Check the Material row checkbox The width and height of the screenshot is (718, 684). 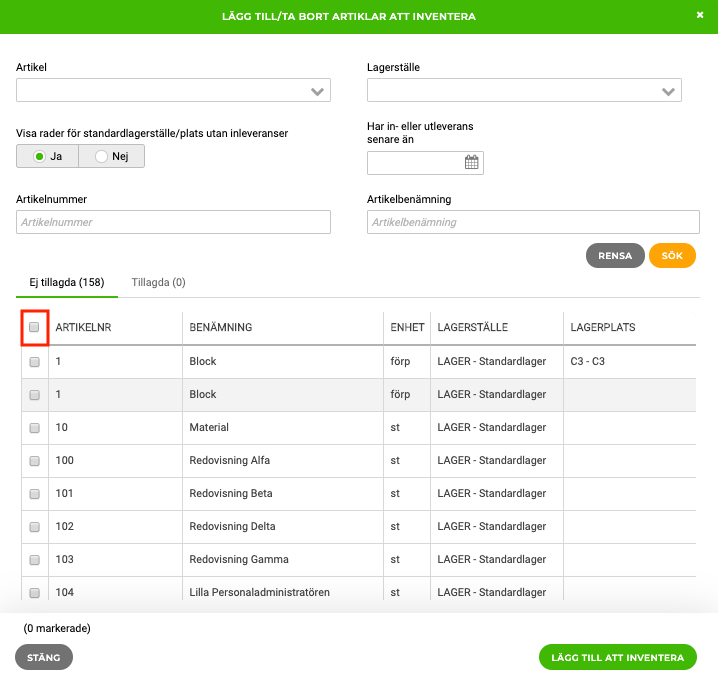34,428
